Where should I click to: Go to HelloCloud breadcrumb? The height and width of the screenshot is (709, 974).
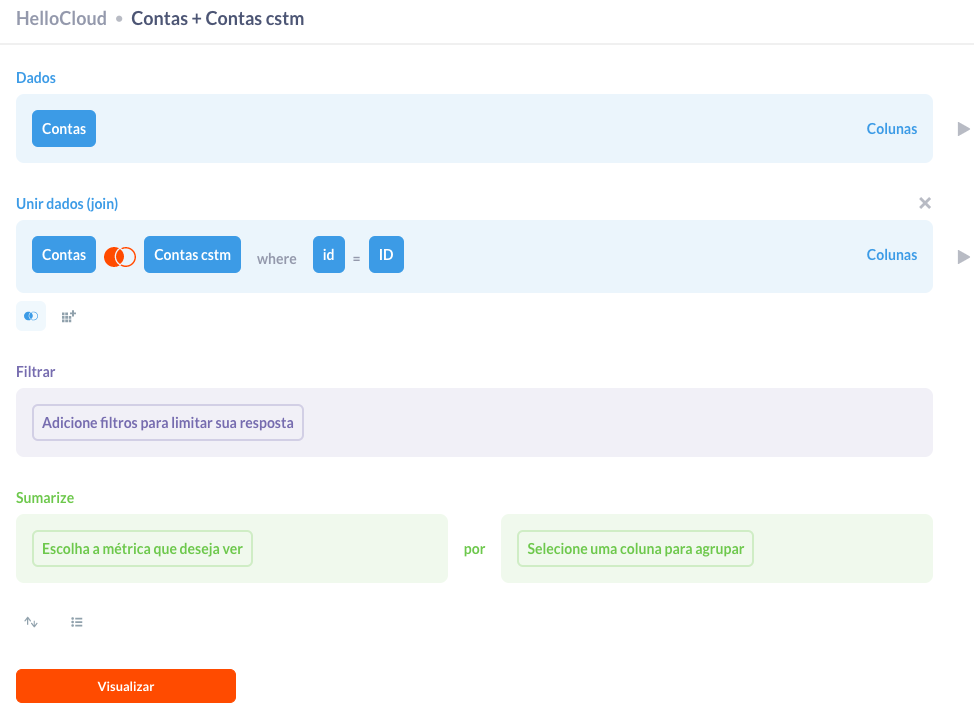pos(61,19)
